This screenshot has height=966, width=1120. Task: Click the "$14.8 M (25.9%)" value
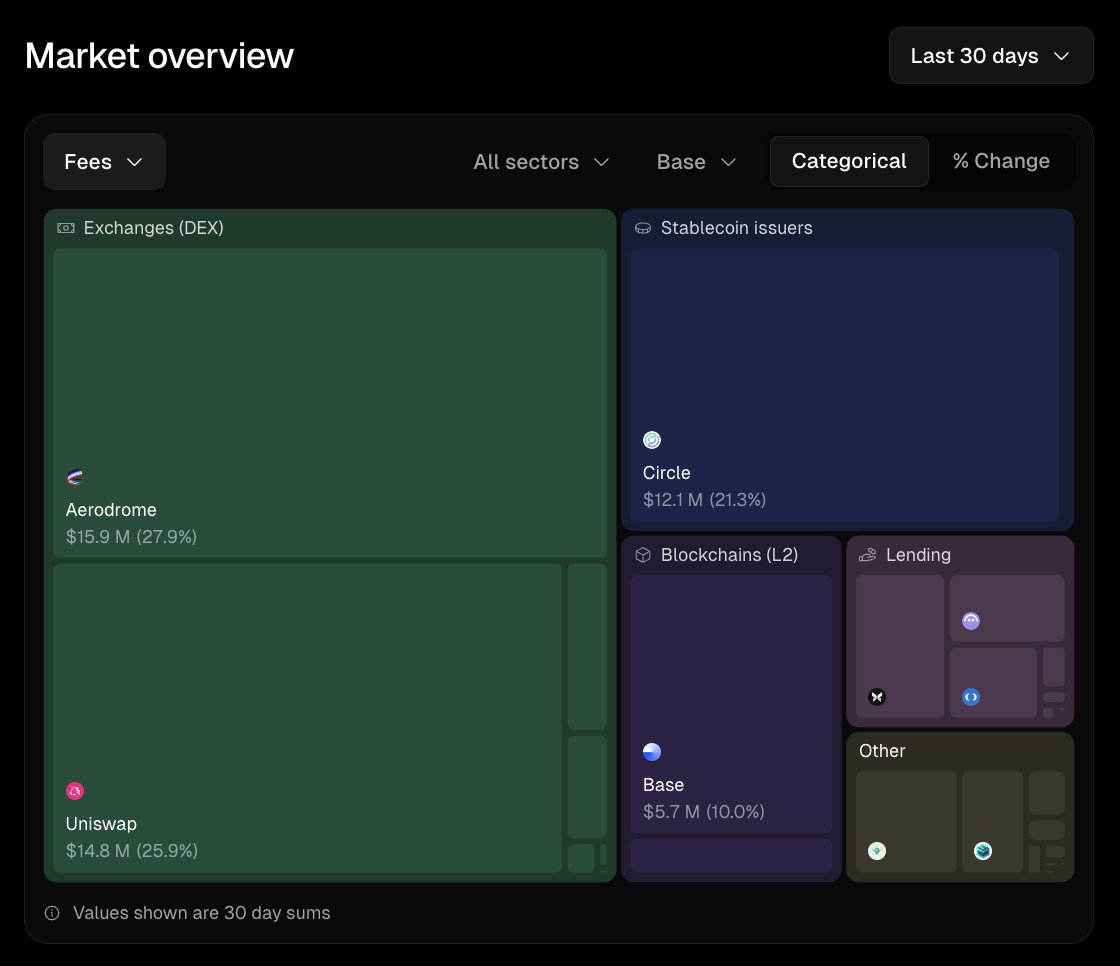131,851
